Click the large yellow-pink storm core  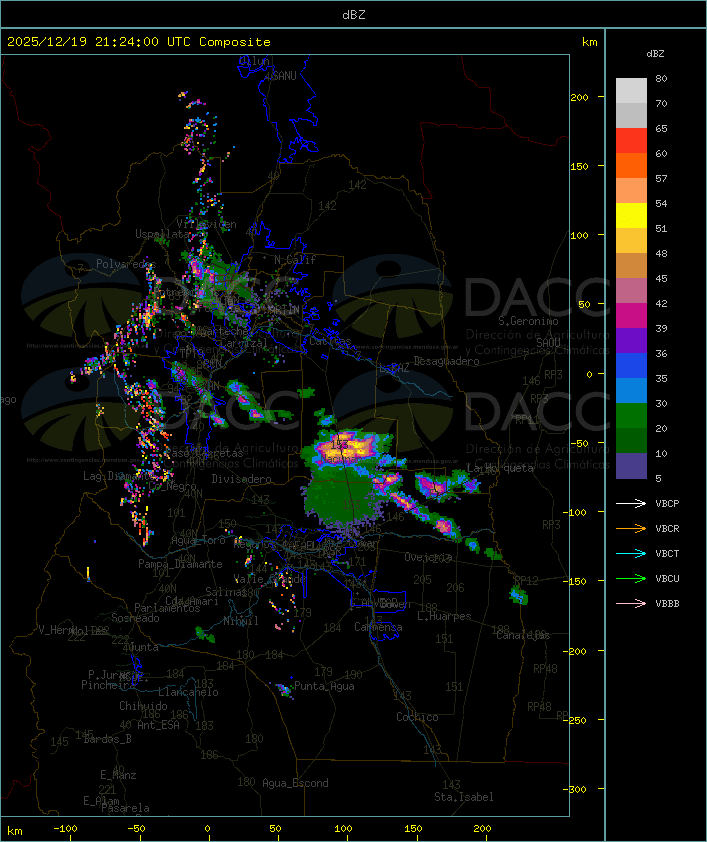pyautogui.click(x=344, y=448)
